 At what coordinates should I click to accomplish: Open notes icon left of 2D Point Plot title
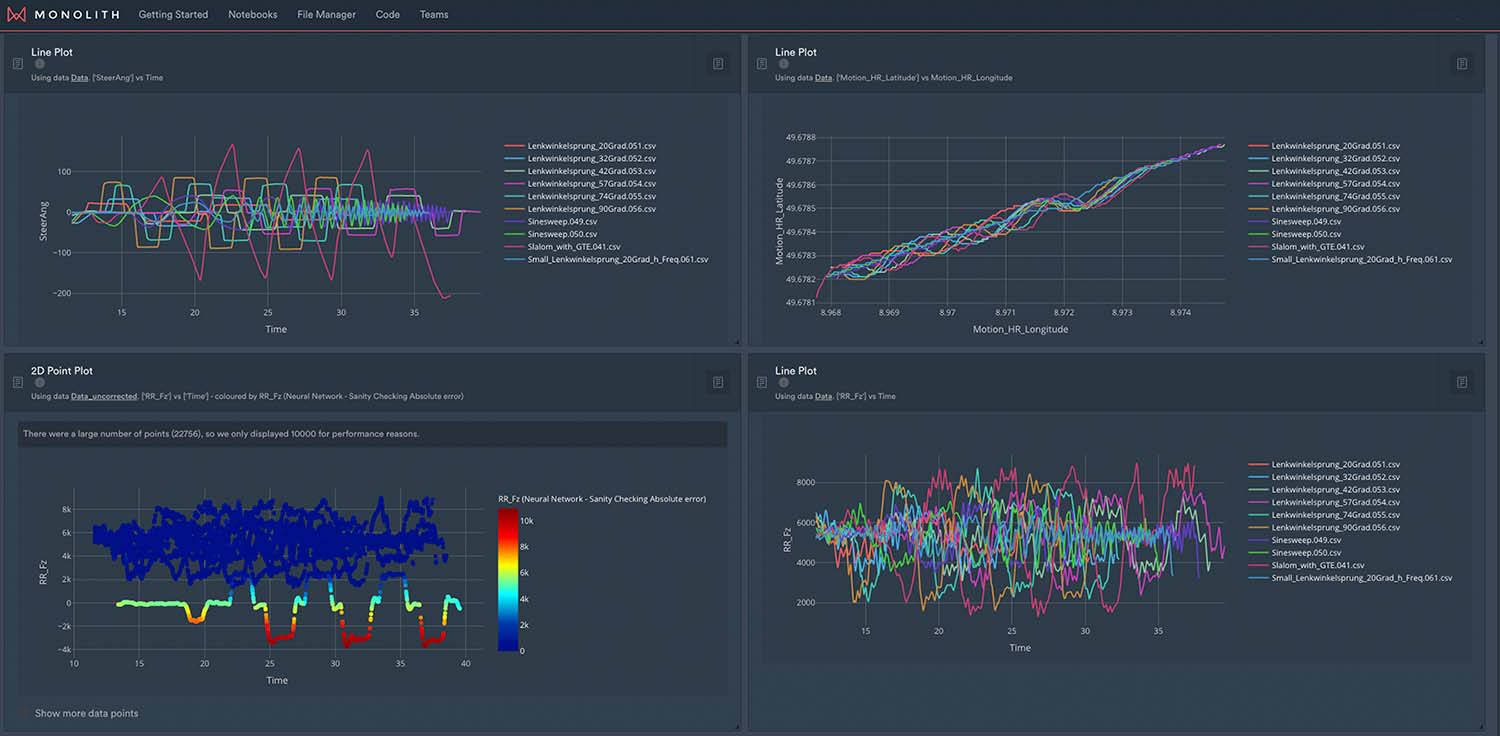tap(18, 383)
